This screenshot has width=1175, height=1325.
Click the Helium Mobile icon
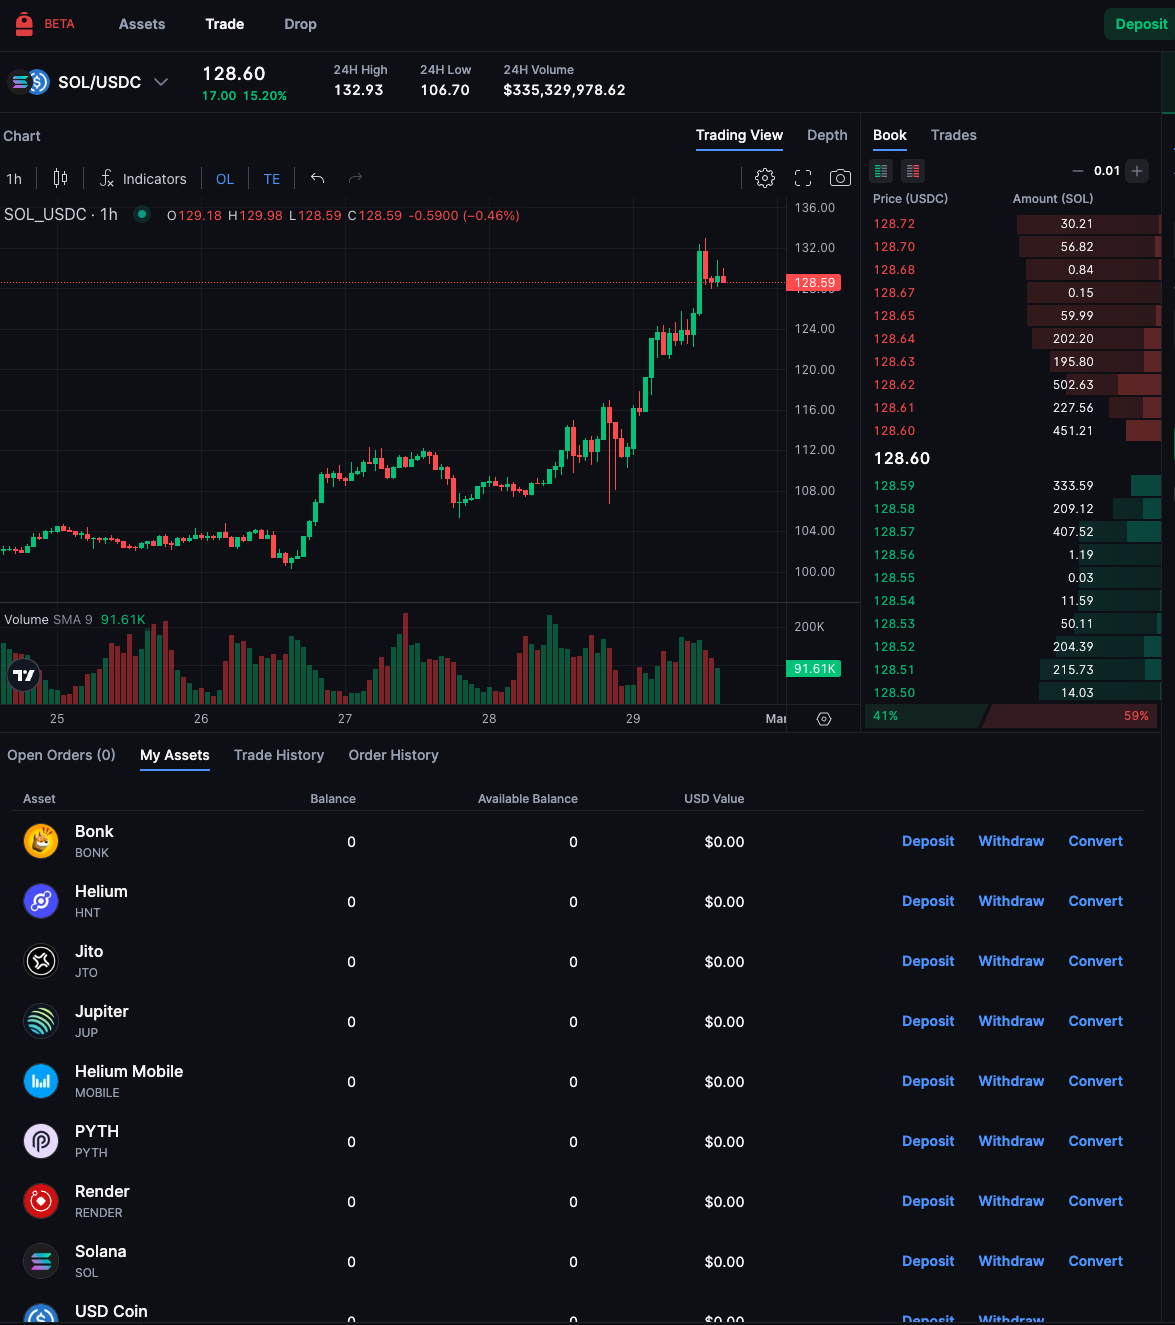coord(41,1081)
